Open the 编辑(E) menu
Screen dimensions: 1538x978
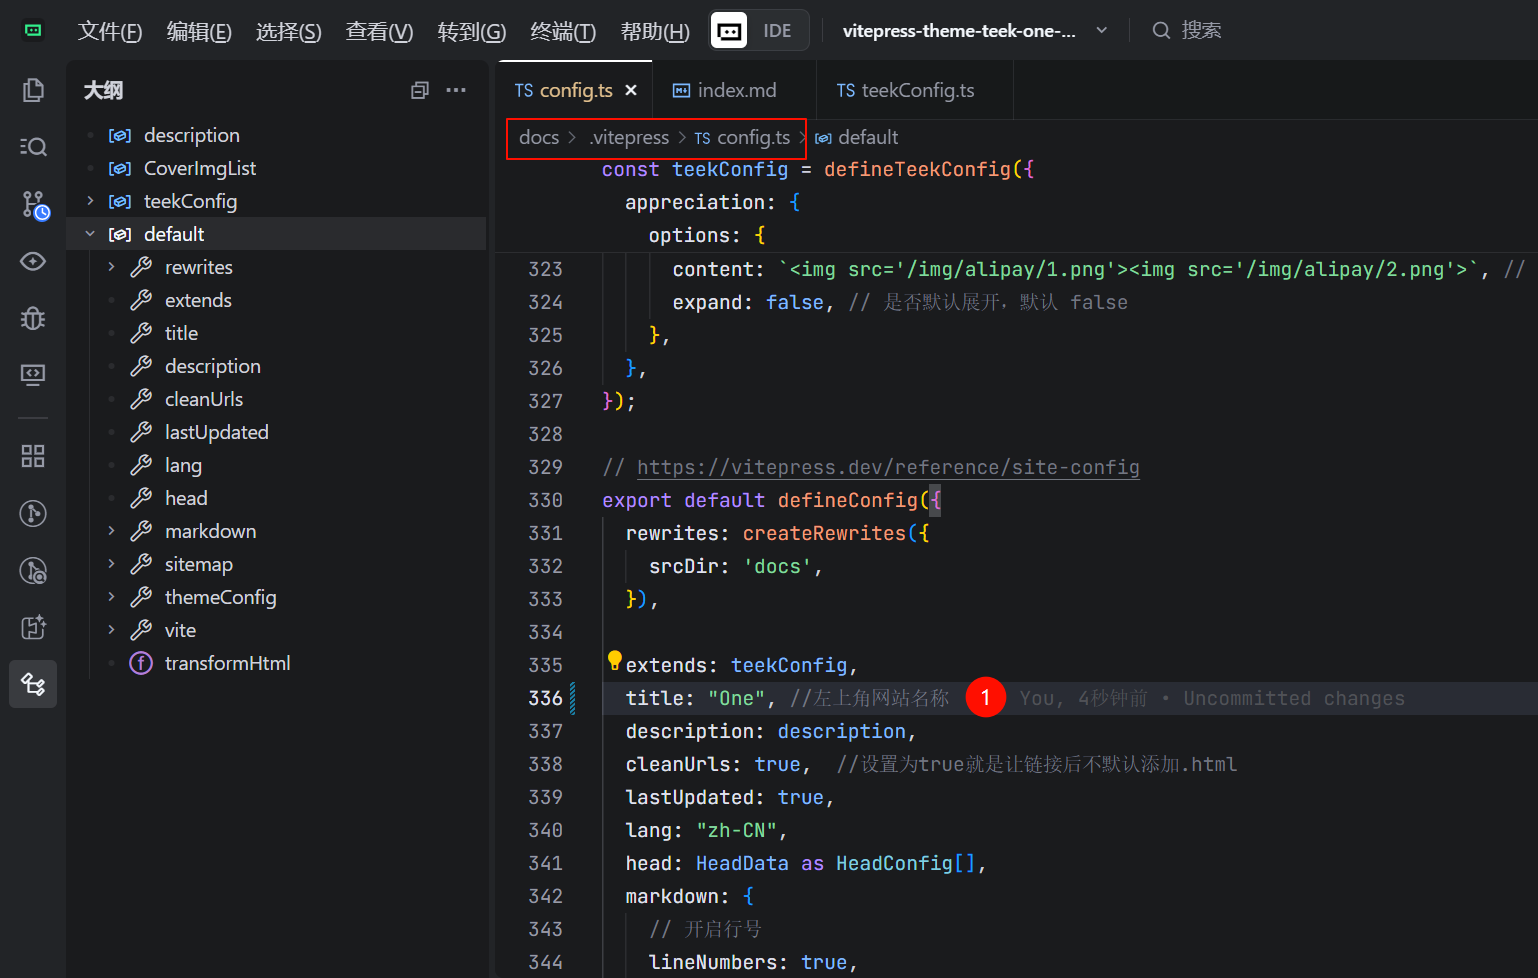tap(199, 31)
